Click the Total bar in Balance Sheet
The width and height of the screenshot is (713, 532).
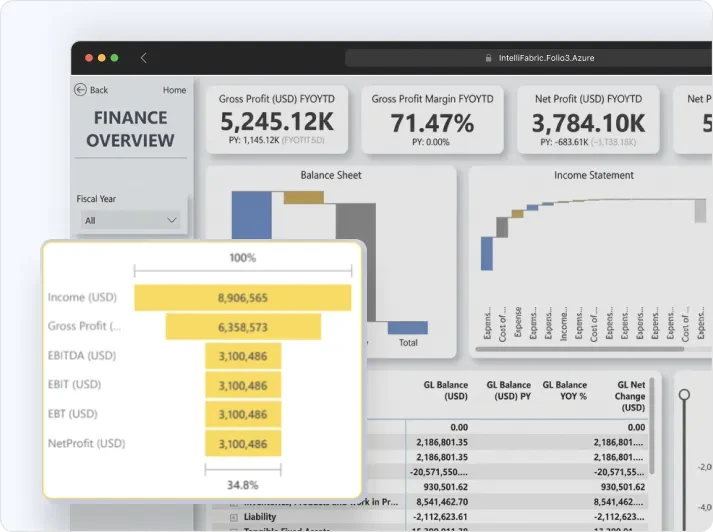[x=407, y=327]
